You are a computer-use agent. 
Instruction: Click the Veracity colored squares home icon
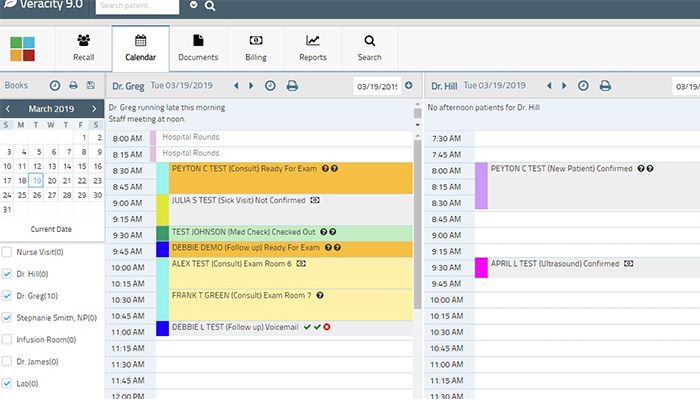click(x=22, y=49)
